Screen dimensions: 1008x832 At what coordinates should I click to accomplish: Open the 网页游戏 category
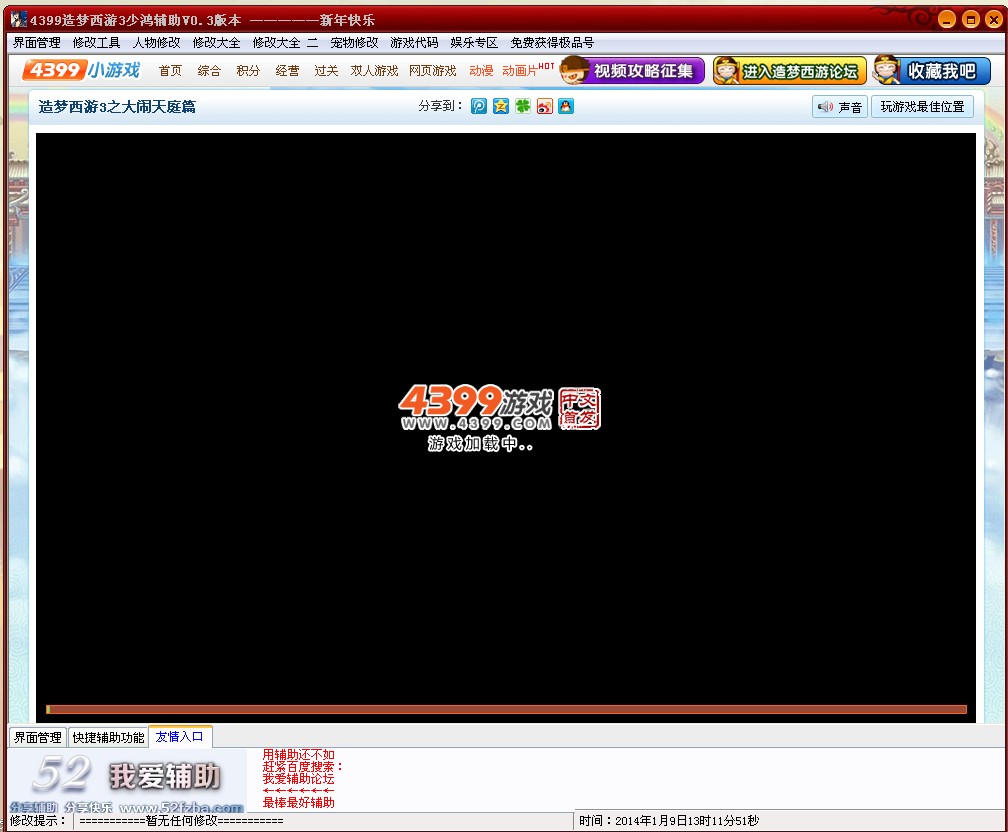pos(433,71)
